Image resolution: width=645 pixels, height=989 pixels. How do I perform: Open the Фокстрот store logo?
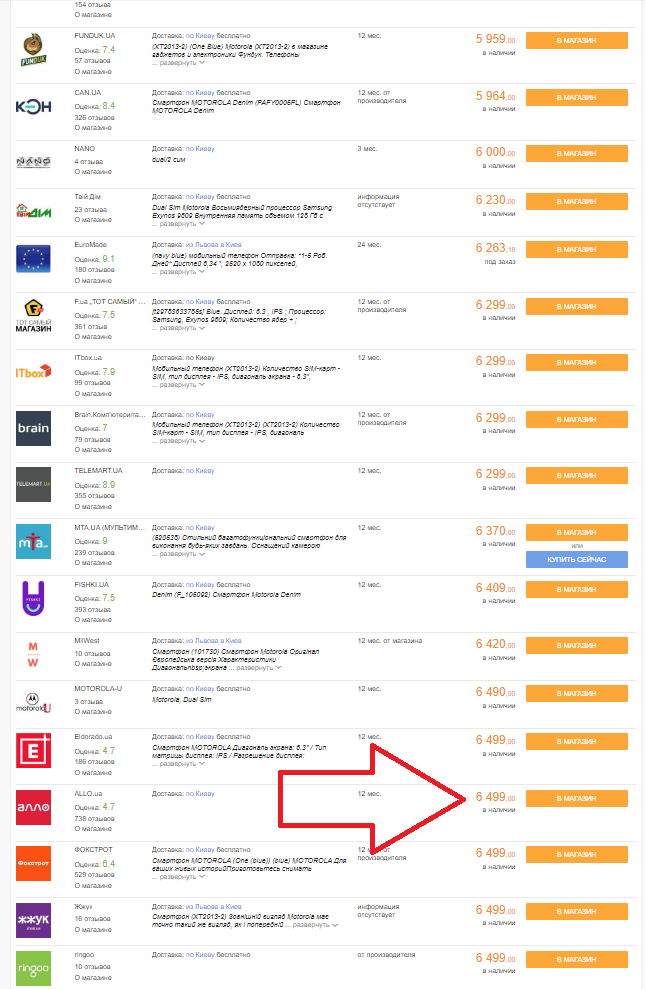[33, 863]
